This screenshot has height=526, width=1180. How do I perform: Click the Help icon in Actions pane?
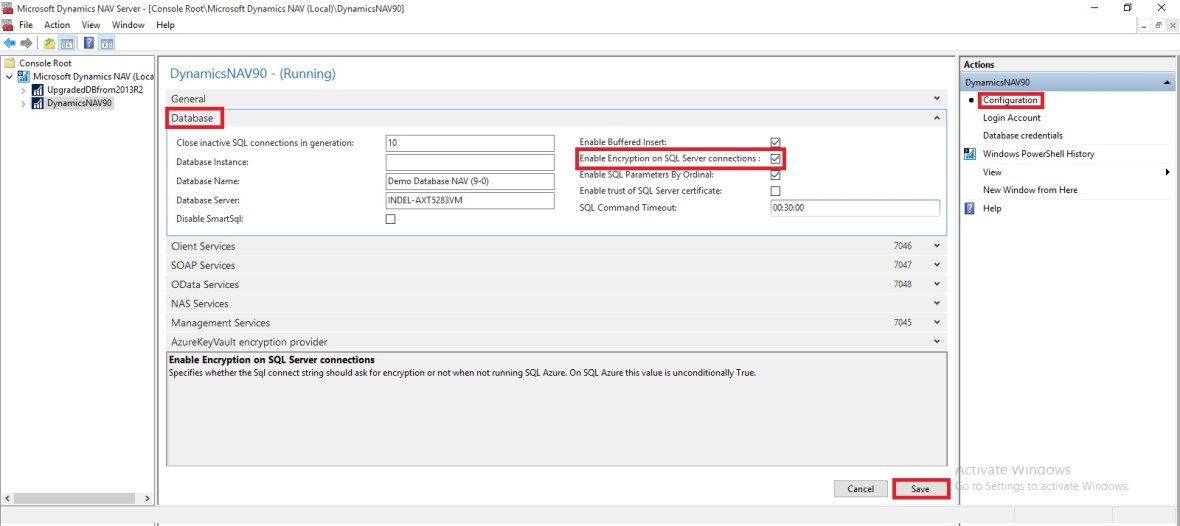[x=970, y=208]
